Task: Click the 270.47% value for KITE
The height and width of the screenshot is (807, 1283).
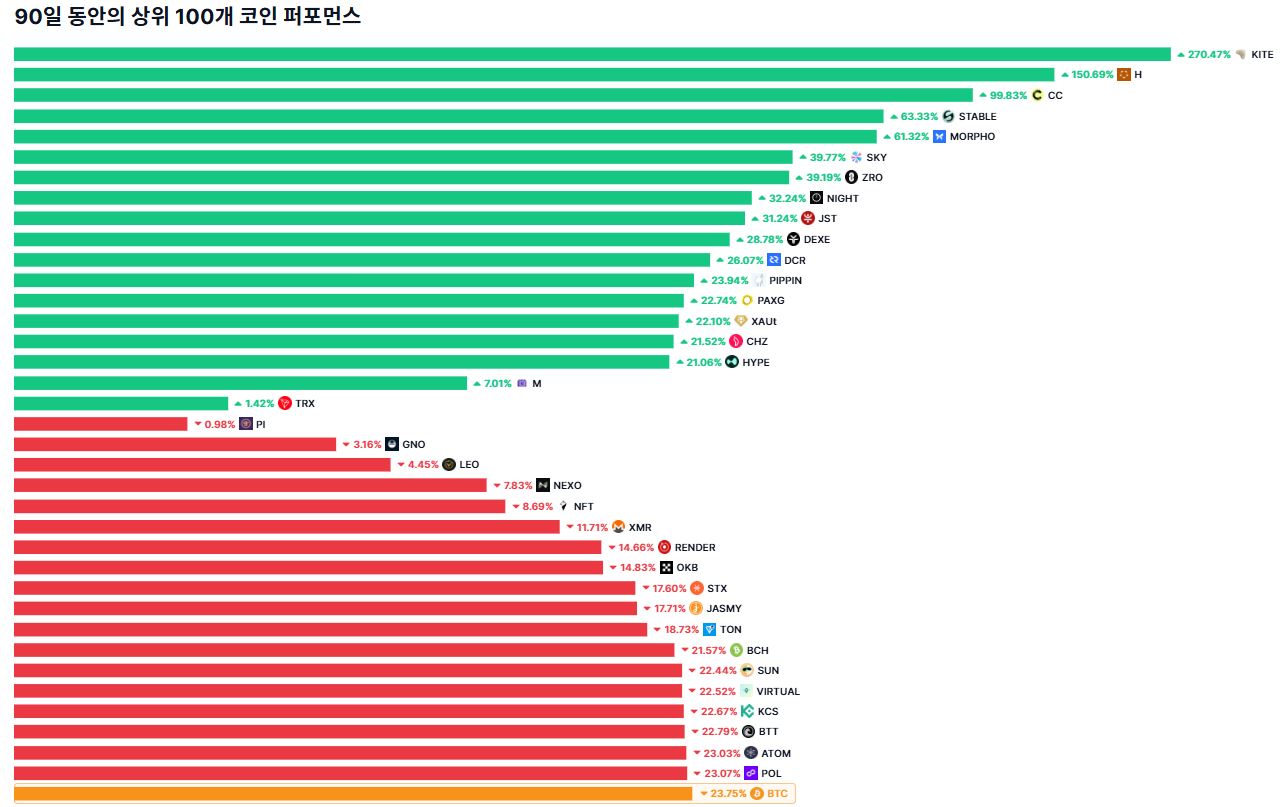Action: click(x=1209, y=54)
